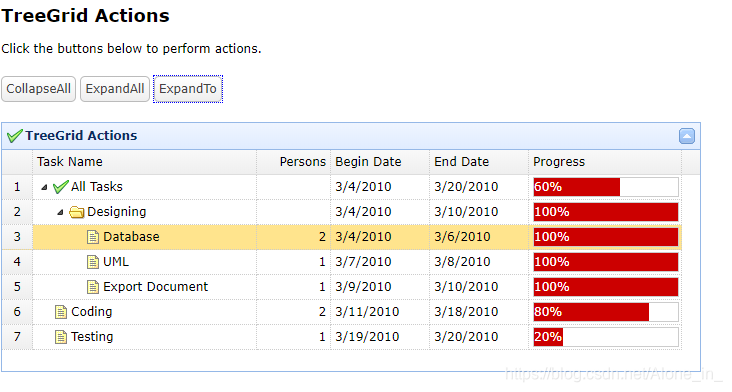Click the End Date 3/20/2010 in All Tasks row
The height and width of the screenshot is (392, 732).
point(479,187)
